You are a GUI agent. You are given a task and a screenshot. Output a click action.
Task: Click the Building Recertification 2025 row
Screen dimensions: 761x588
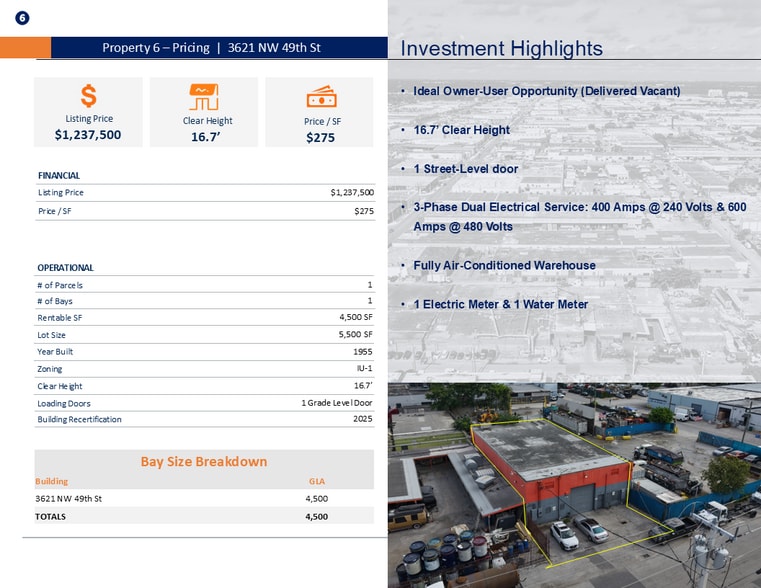(x=205, y=419)
